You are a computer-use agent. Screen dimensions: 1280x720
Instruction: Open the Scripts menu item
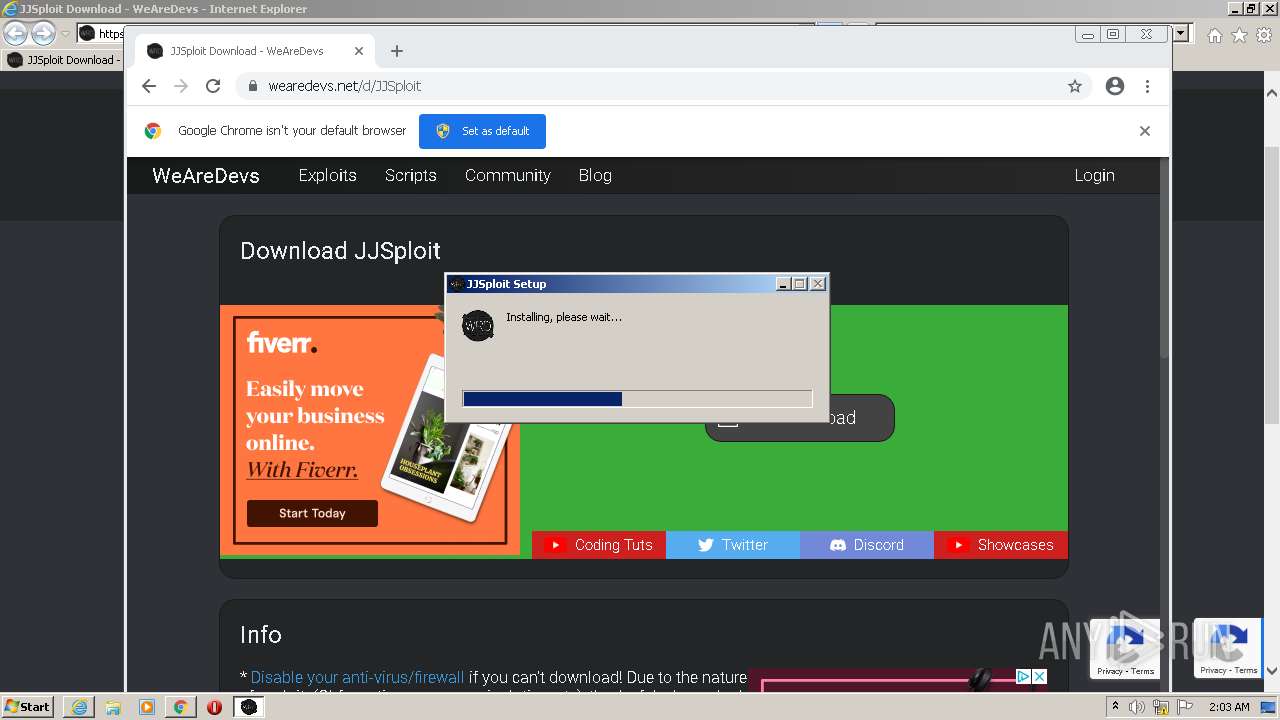(410, 175)
